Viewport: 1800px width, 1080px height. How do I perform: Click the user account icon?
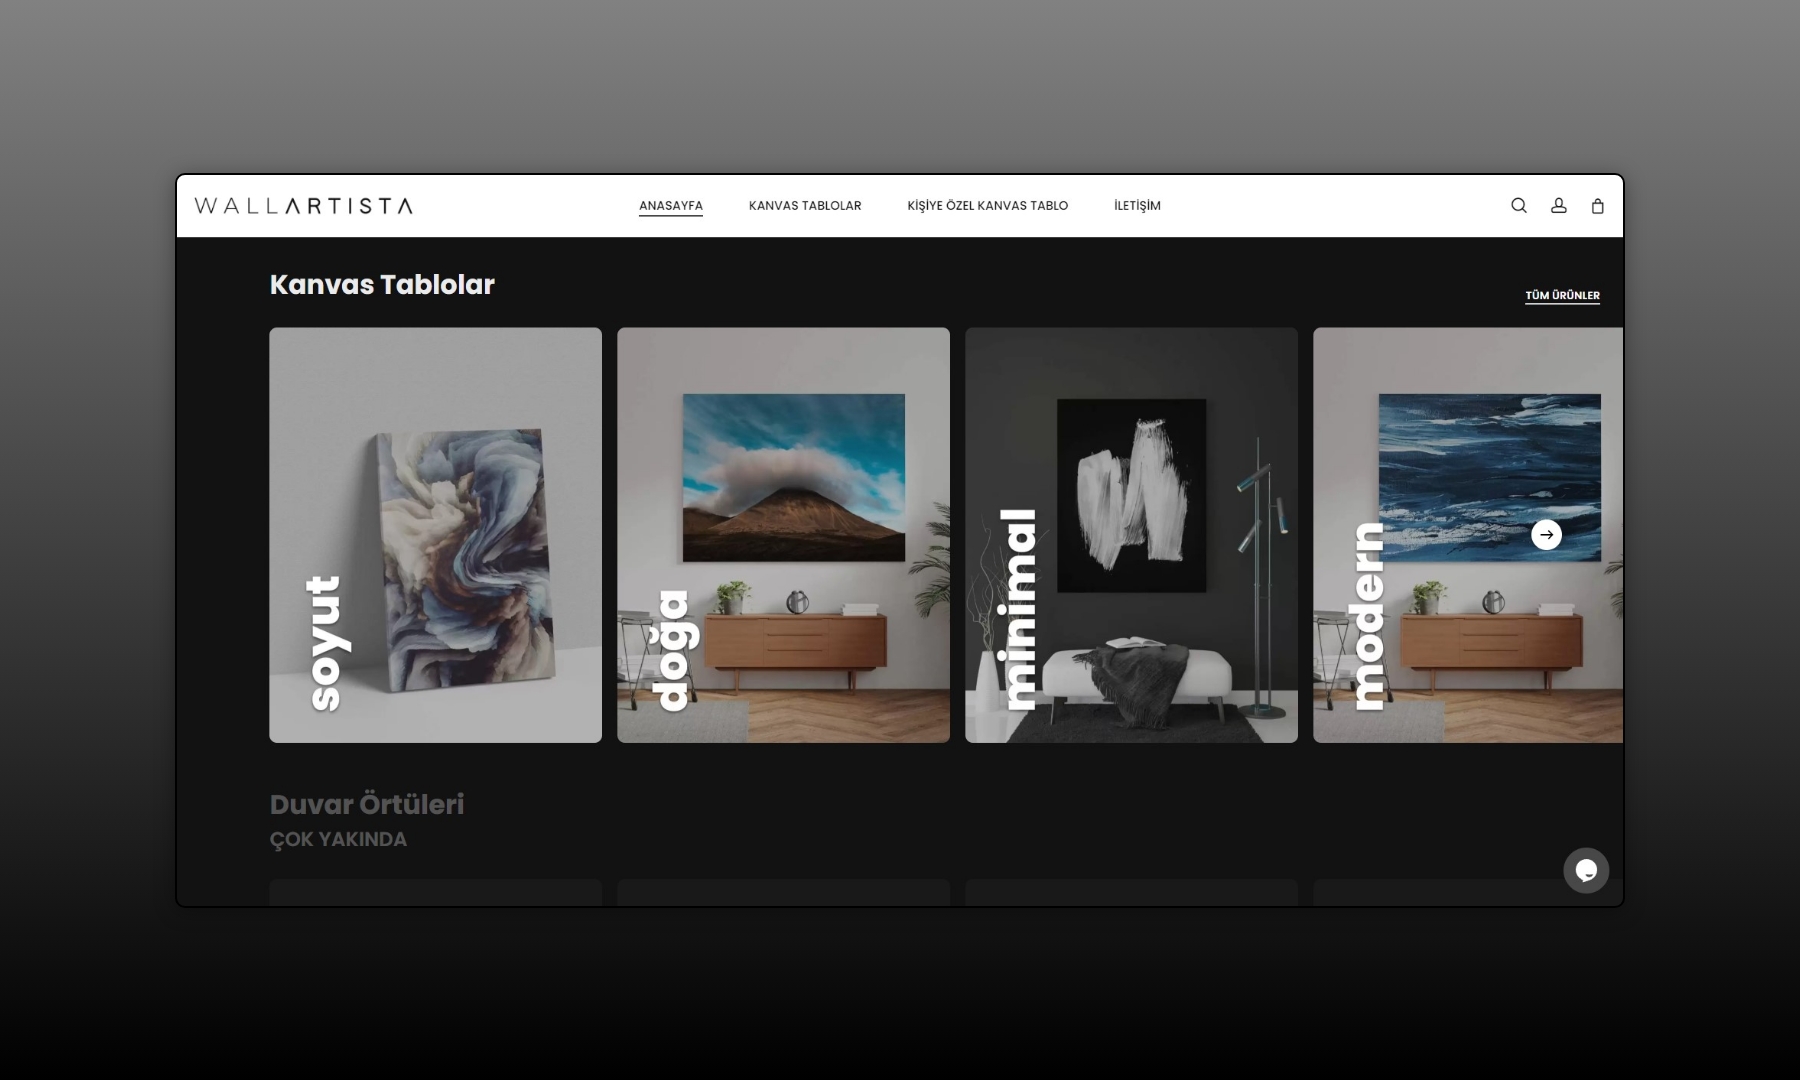(1558, 206)
